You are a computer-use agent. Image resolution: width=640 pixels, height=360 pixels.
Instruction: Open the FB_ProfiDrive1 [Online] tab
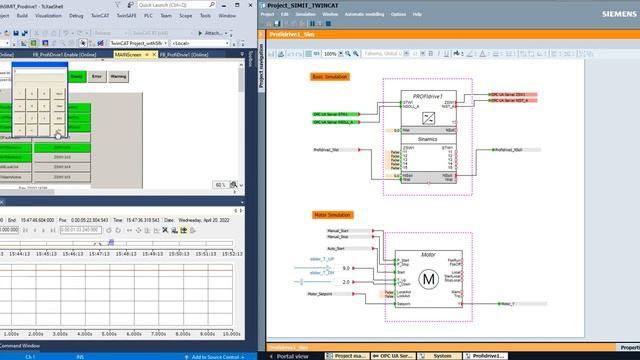184,55
